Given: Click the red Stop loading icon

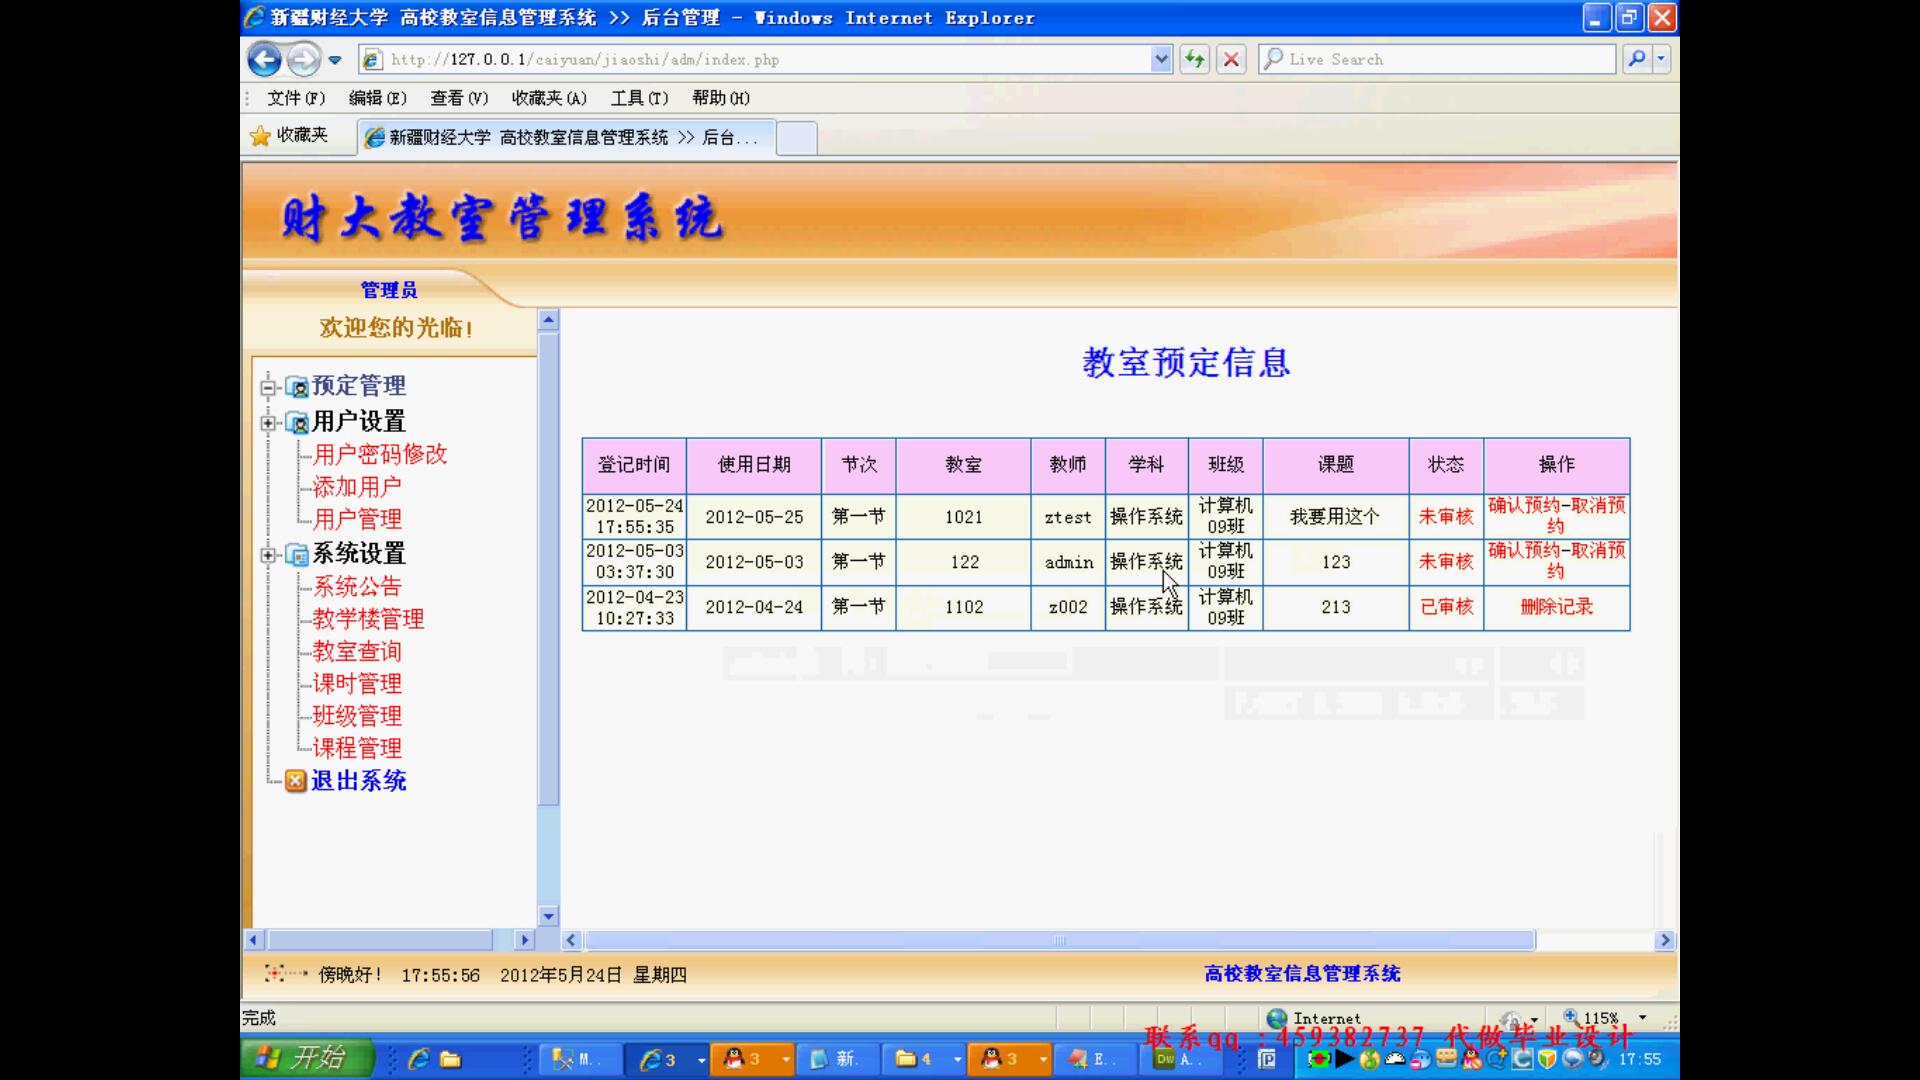Looking at the screenshot, I should coord(1232,59).
